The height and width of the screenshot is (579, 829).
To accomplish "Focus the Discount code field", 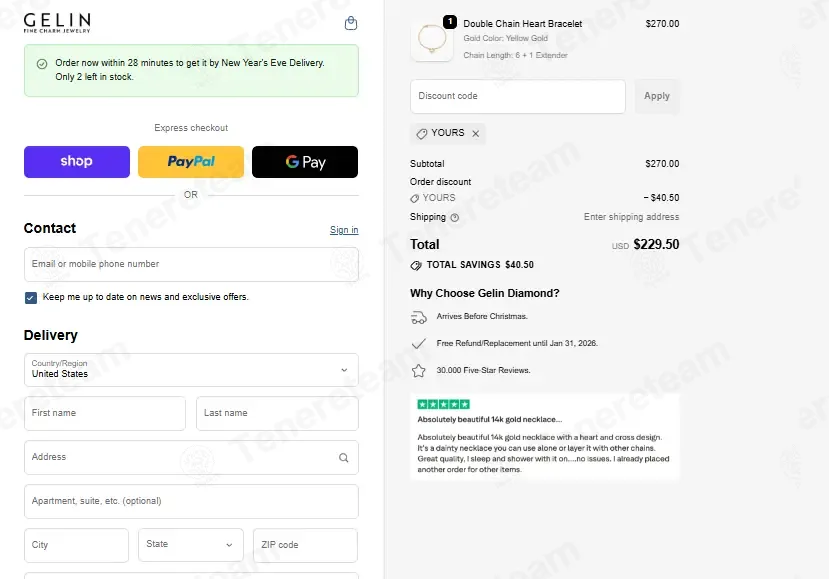I will pyautogui.click(x=518, y=96).
